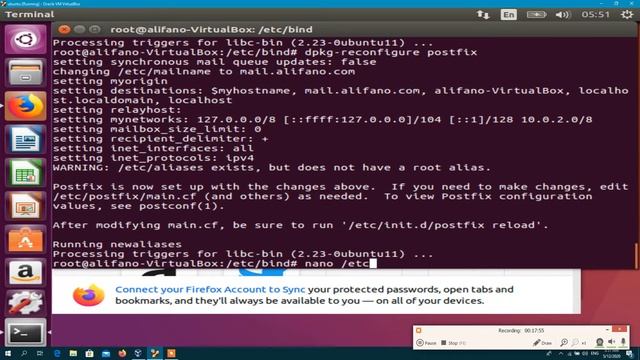Open the En keyboard layout indicator
This screenshot has width=640, height=360.
tap(509, 15)
